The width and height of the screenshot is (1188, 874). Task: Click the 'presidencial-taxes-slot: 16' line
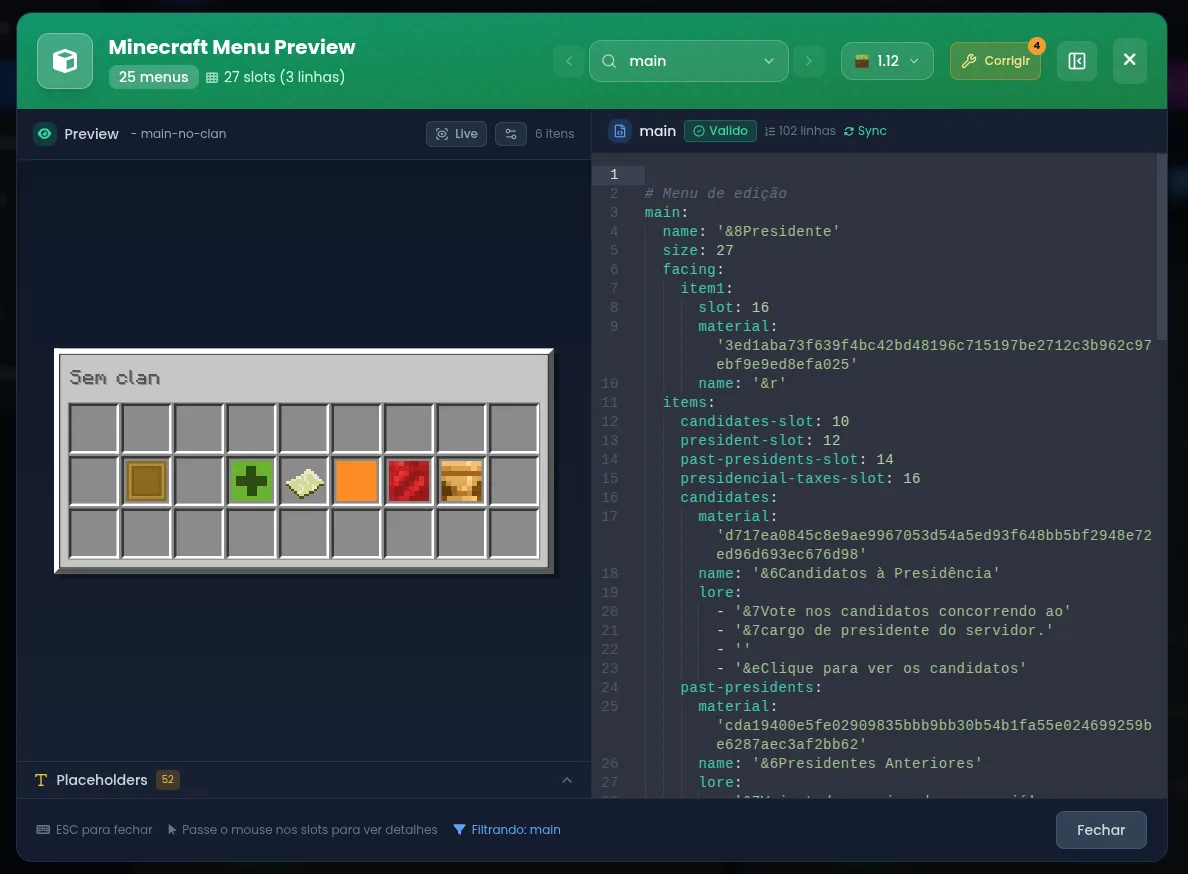tap(800, 479)
